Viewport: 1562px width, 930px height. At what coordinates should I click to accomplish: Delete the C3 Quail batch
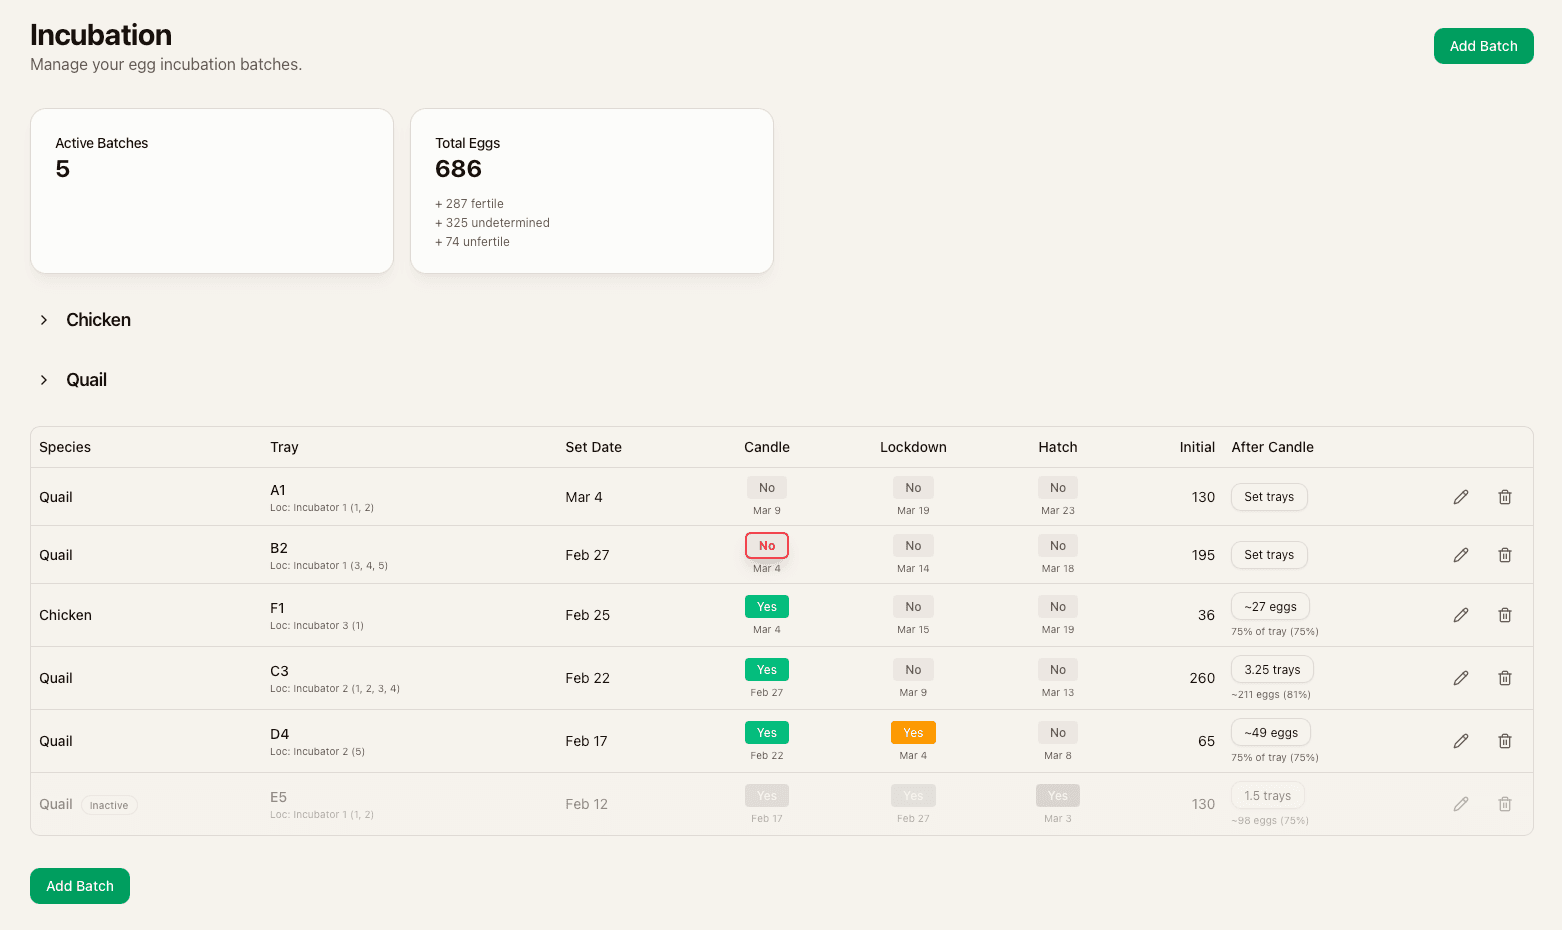(x=1505, y=677)
